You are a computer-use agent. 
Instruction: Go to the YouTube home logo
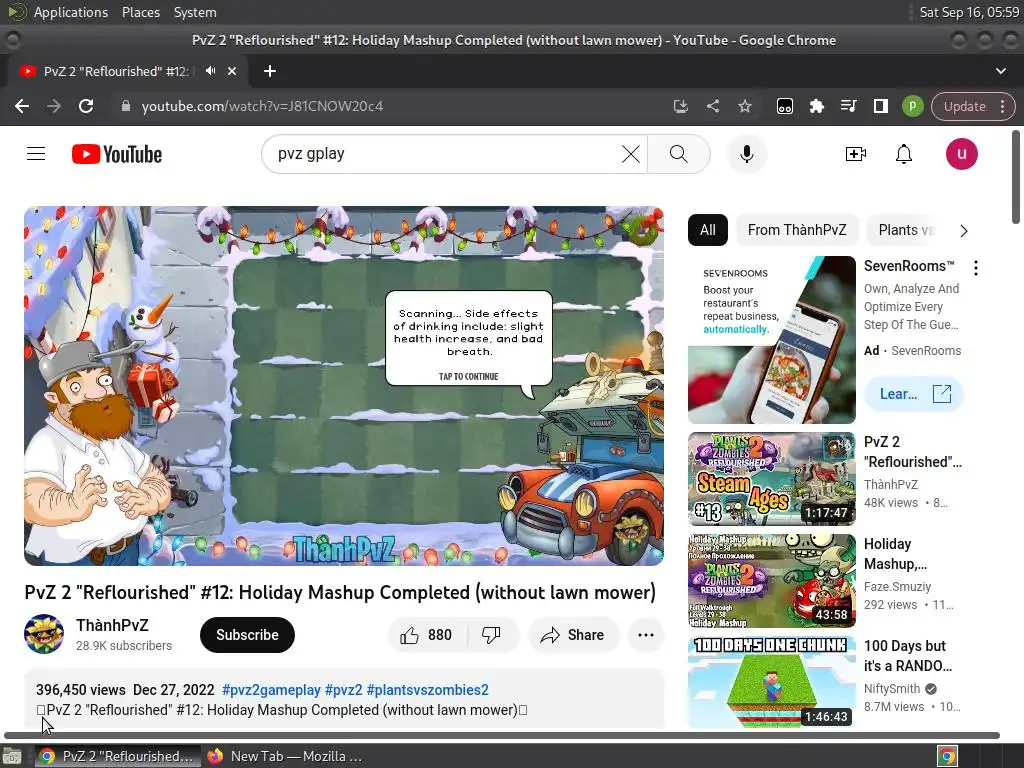pyautogui.click(x=117, y=154)
